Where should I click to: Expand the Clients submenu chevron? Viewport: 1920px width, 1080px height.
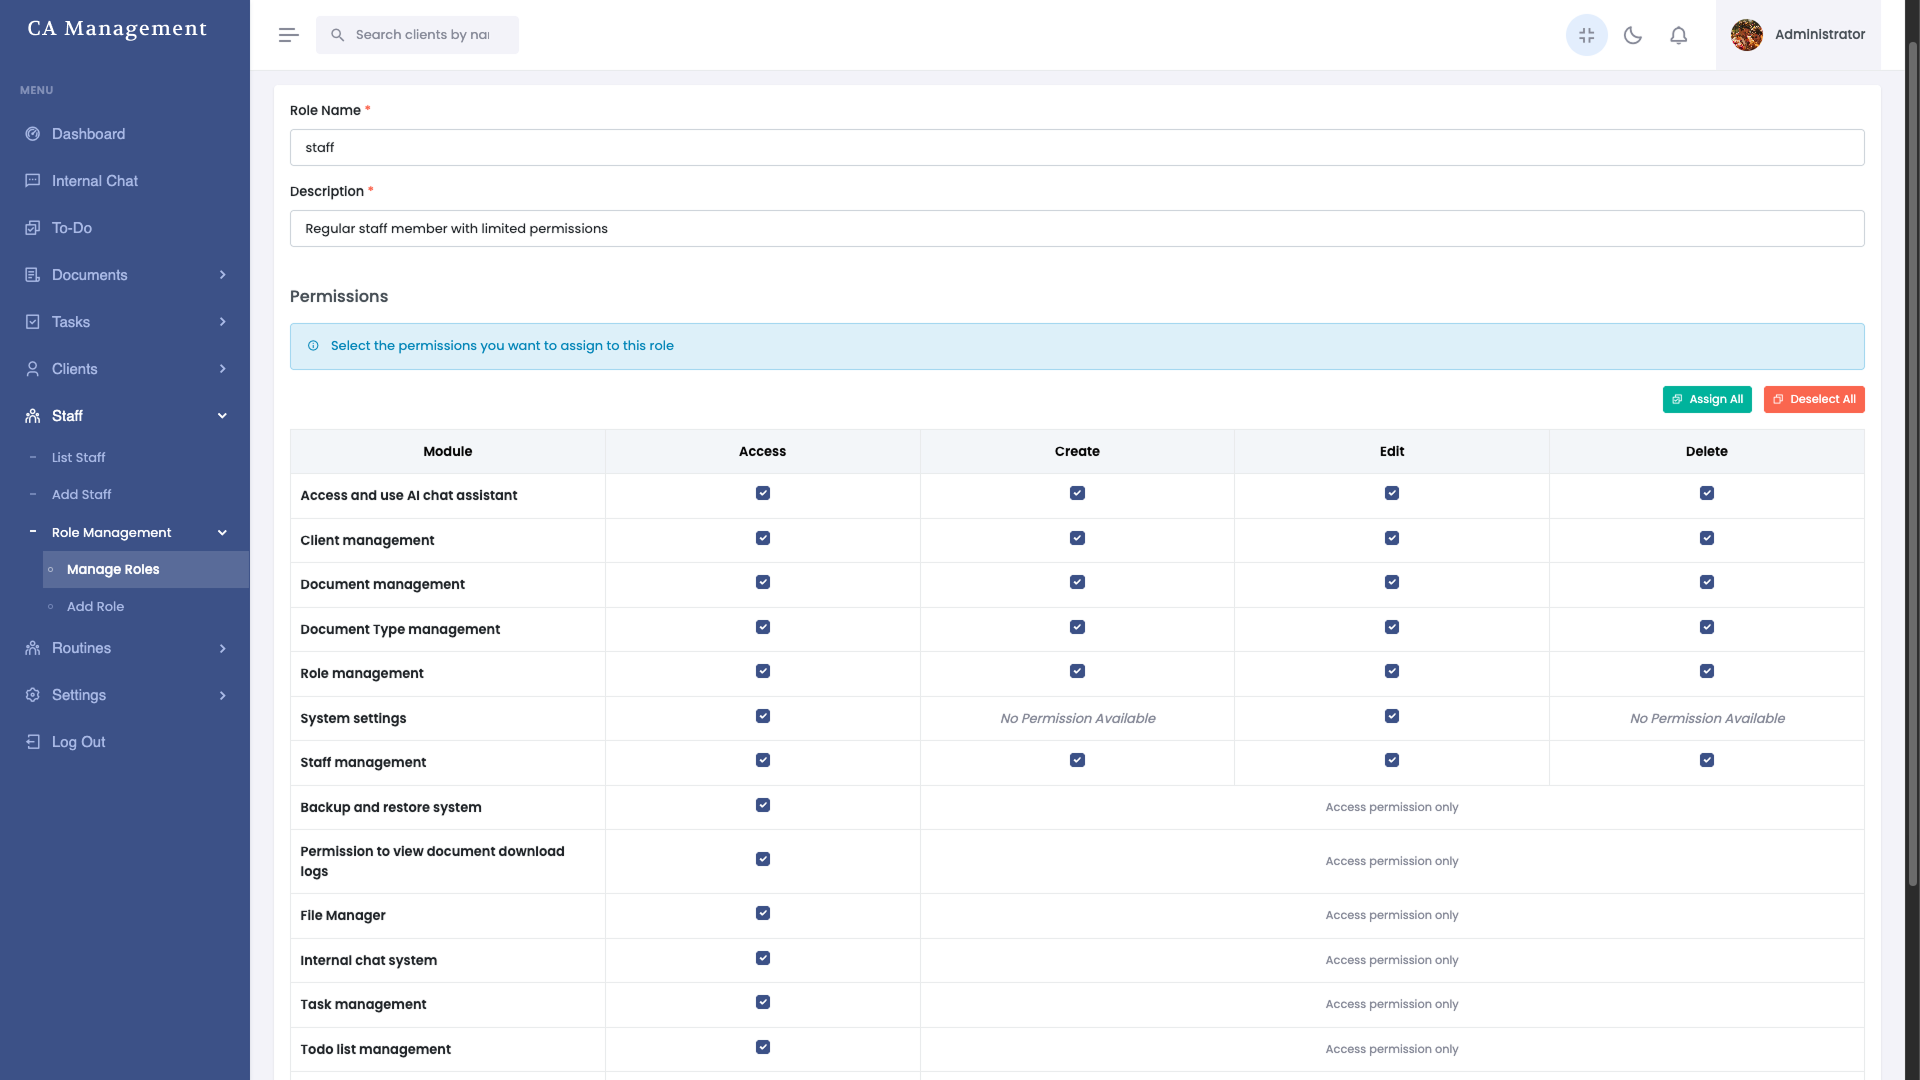[x=222, y=369]
